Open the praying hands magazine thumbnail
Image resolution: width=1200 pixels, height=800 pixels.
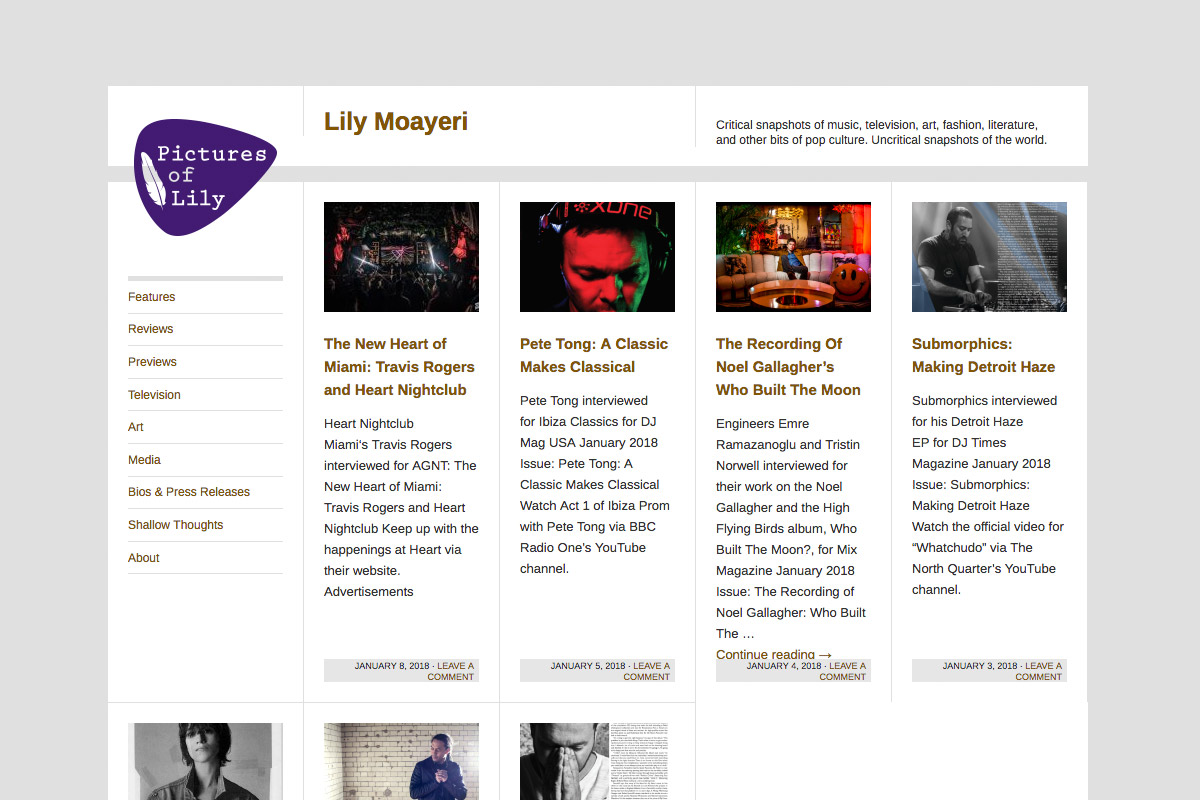597,761
